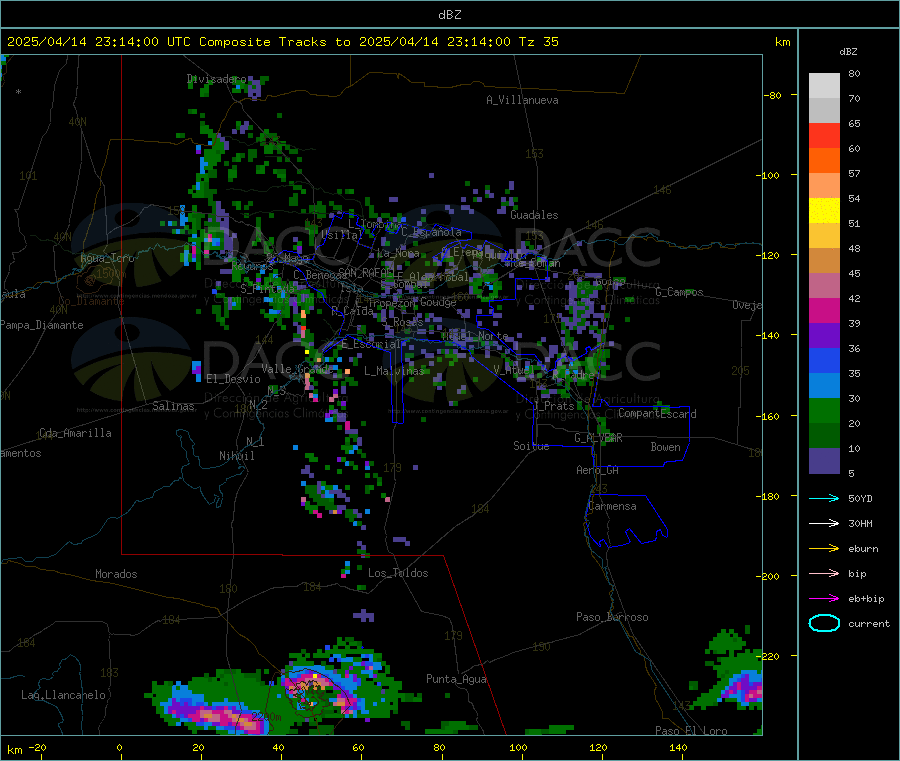Click the Paso_El_Loro label at bottom
This screenshot has height=761, width=900.
click(x=691, y=731)
